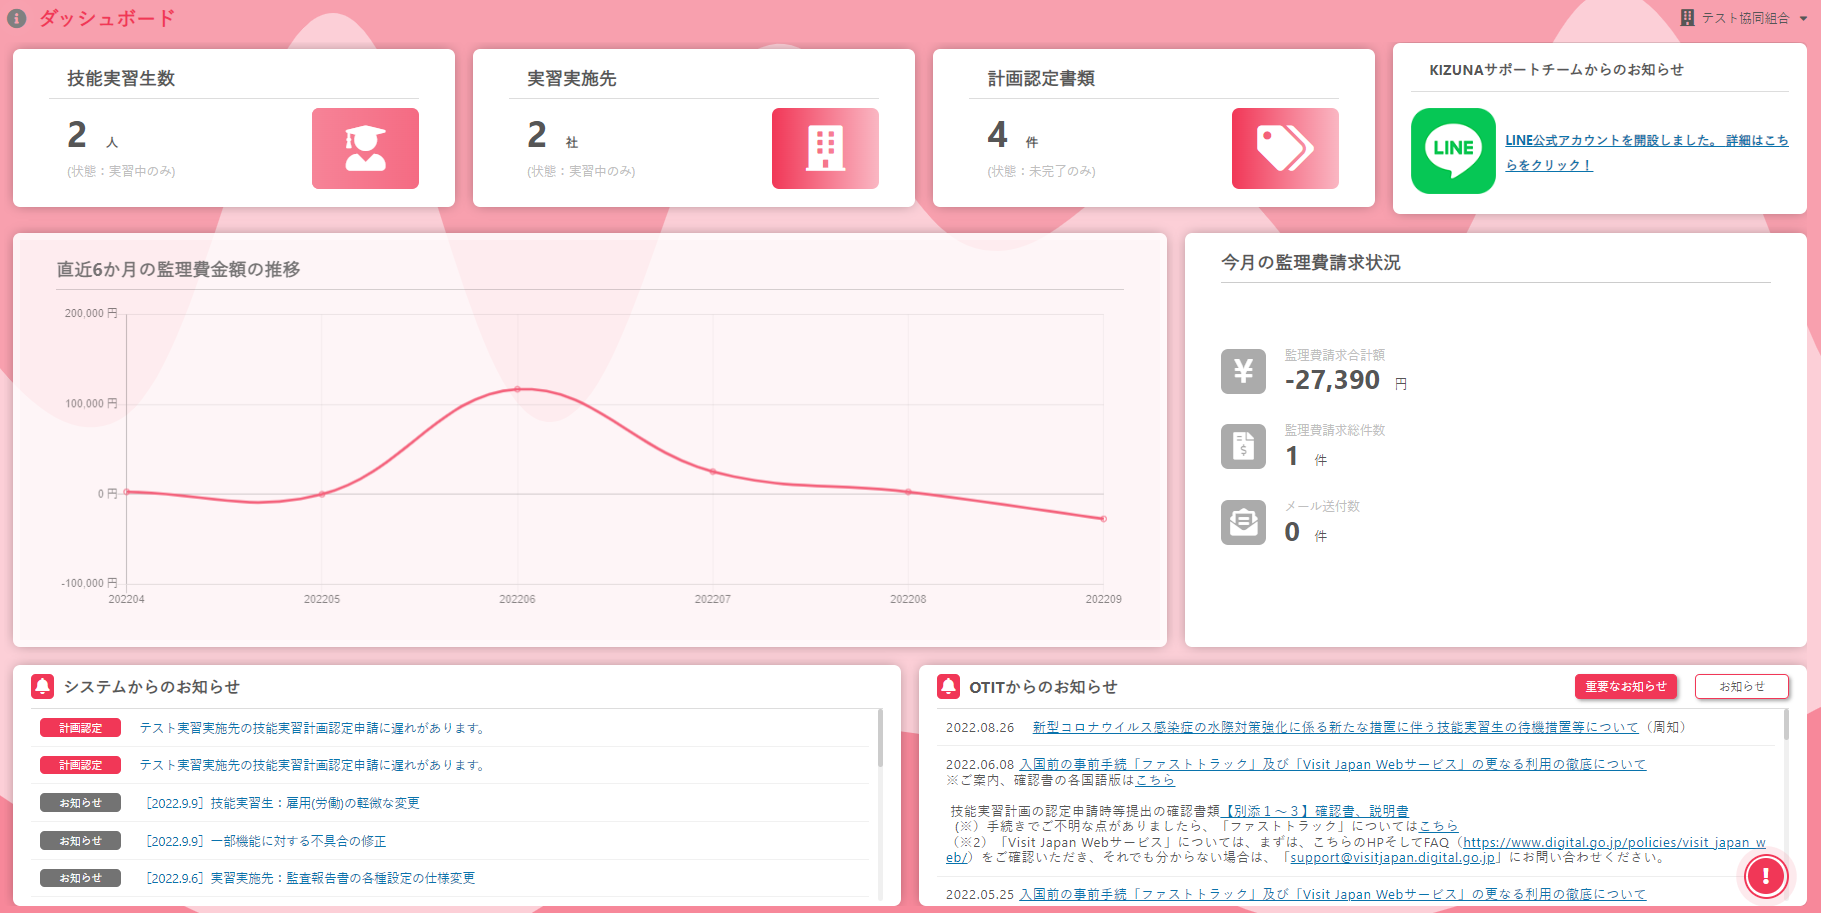Click the first 計画認定 badge in system notices
This screenshot has width=1821, height=913.
(x=80, y=728)
